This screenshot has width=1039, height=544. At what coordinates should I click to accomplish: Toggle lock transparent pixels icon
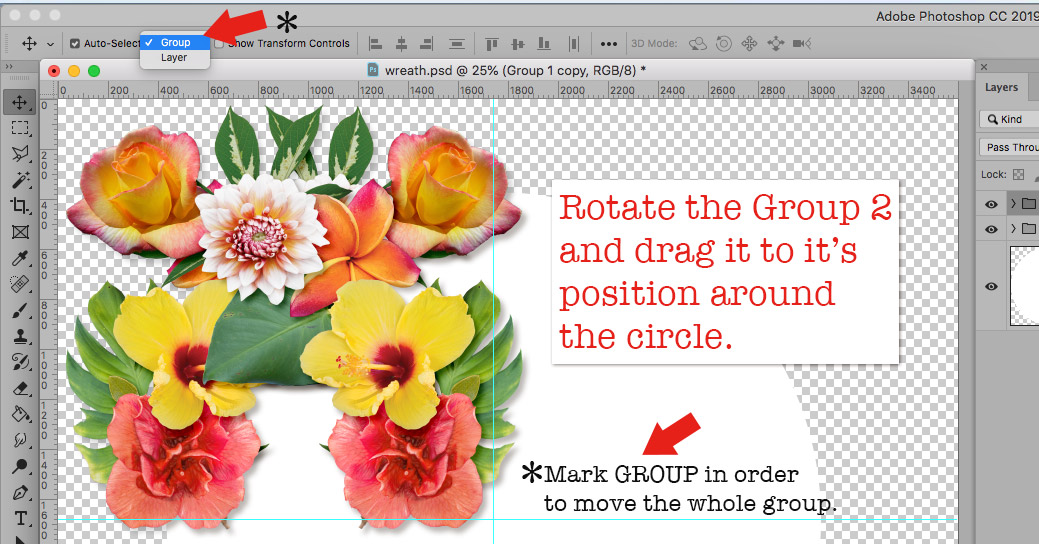click(x=1018, y=174)
